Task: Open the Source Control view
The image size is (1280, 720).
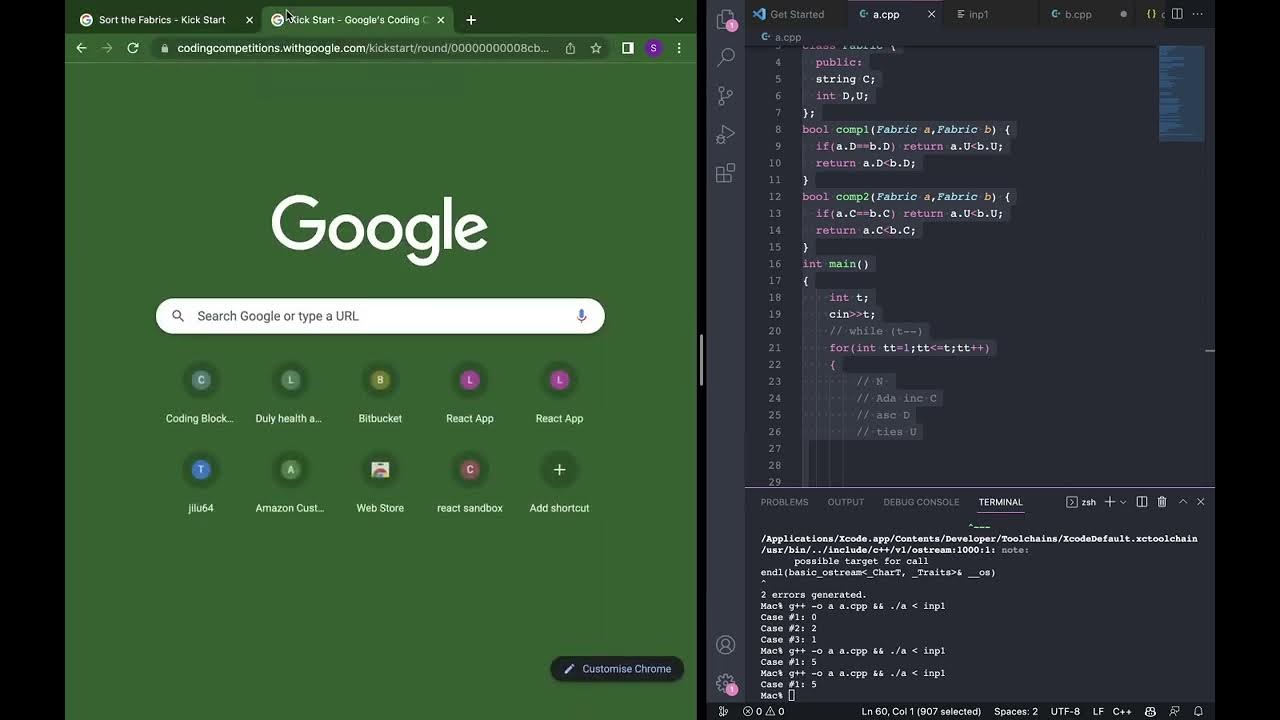Action: tap(726, 96)
